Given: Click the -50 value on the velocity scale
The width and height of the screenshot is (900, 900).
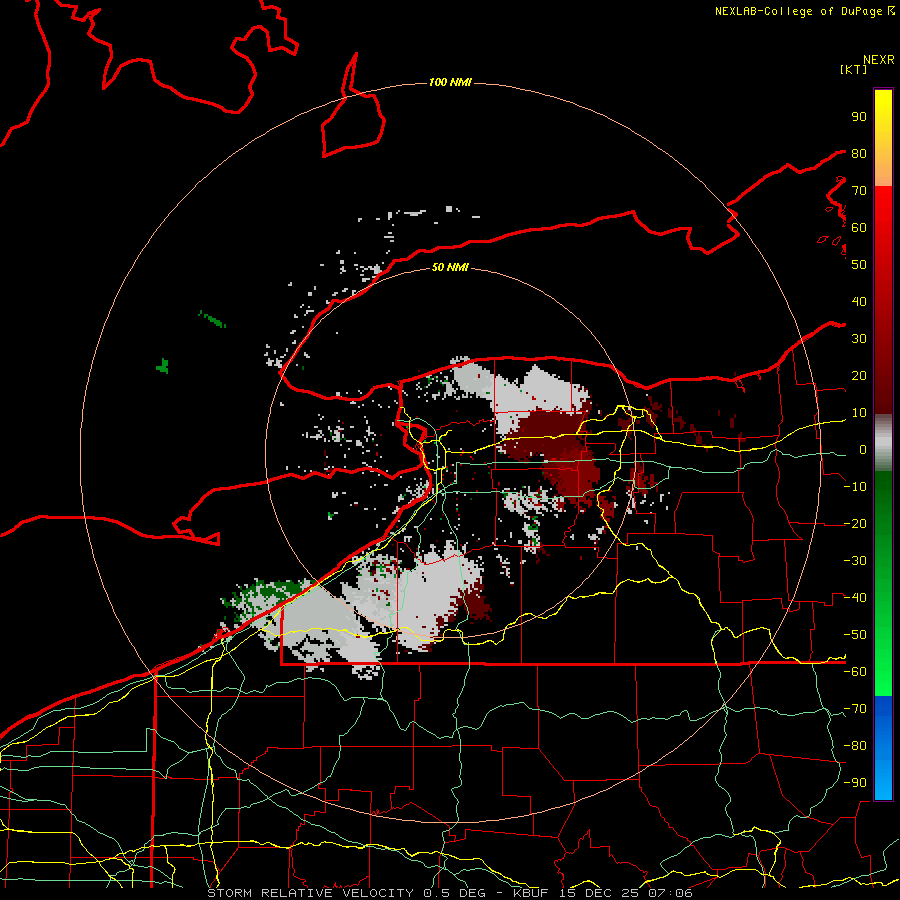Looking at the screenshot, I should [855, 635].
